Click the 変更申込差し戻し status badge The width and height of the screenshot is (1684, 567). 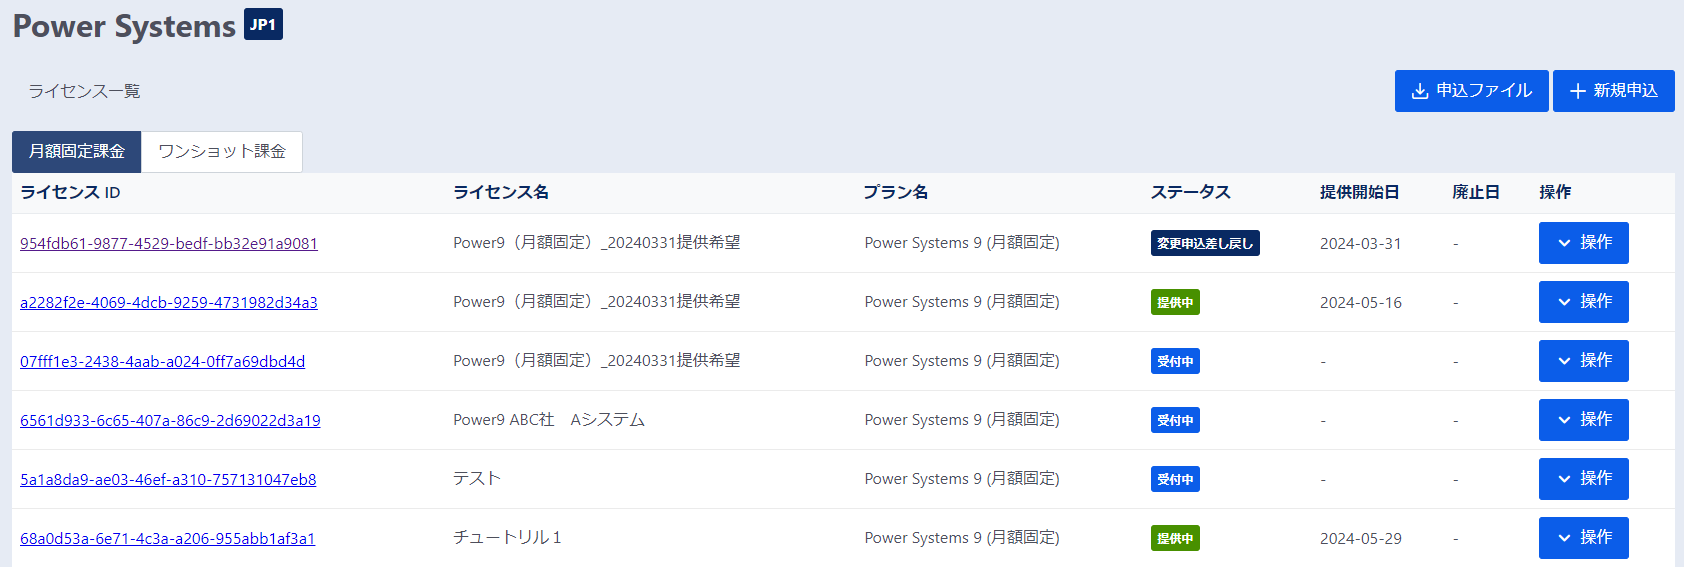pos(1204,243)
